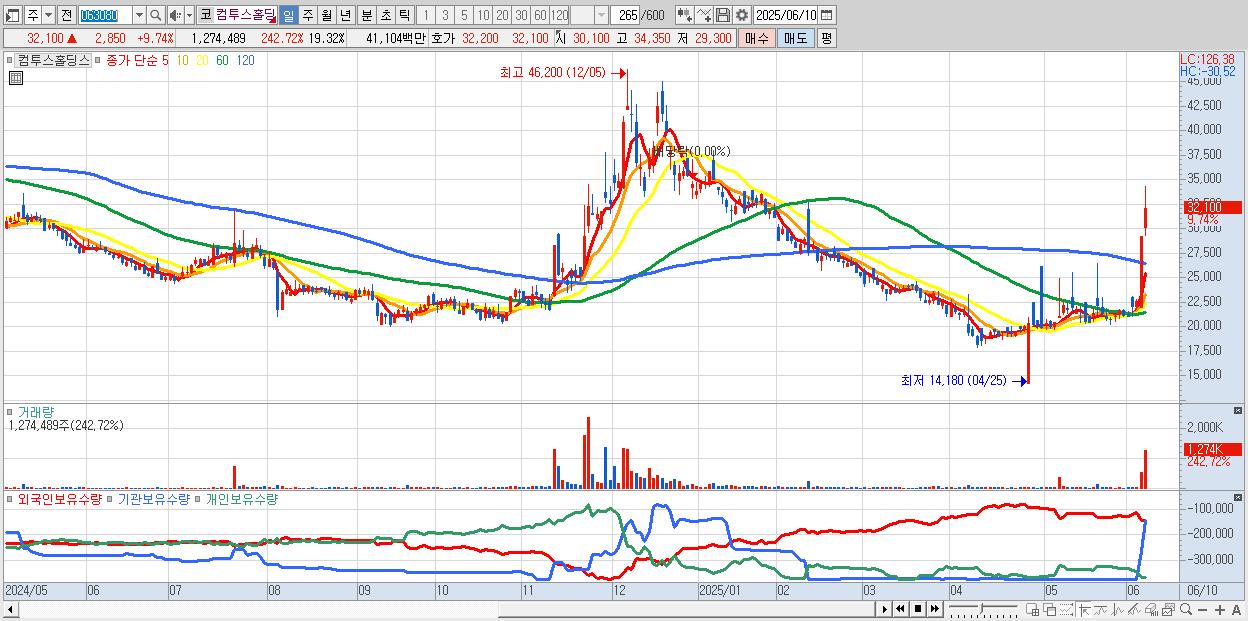Click the rewind button in bottom controls
The image size is (1248, 621).
click(901, 609)
